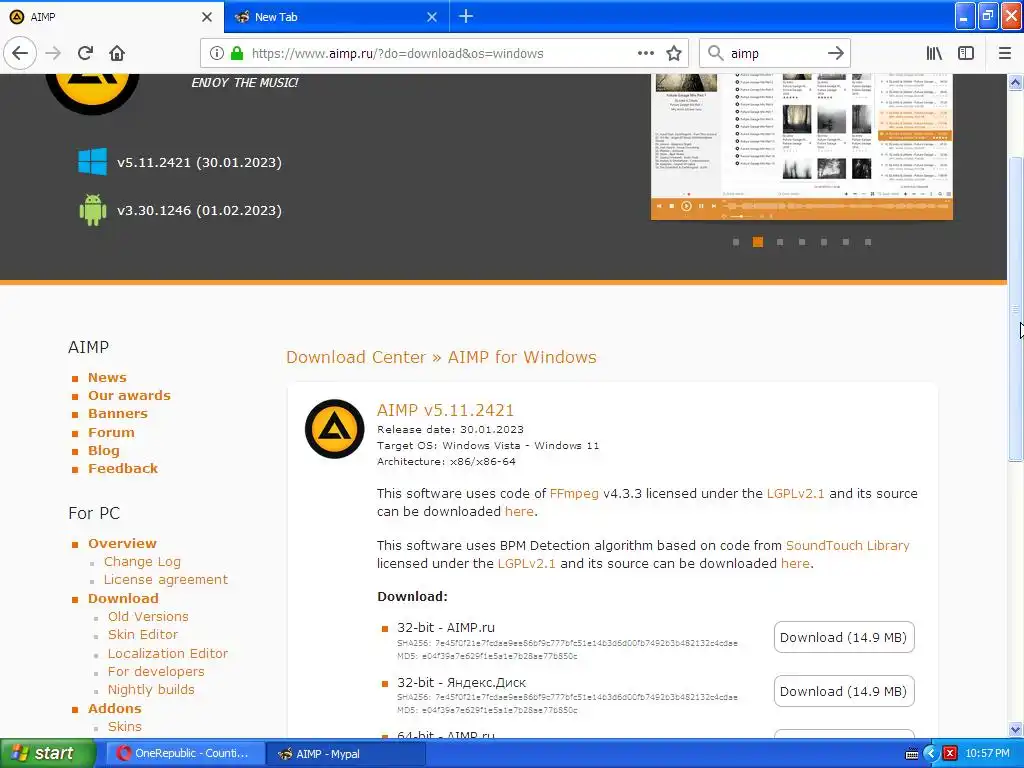Screen dimensions: 1024x768
Task: Open the For developers link
Action: [156, 671]
